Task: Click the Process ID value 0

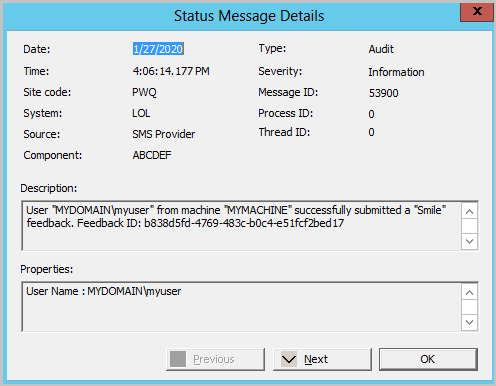Action: pos(371,114)
